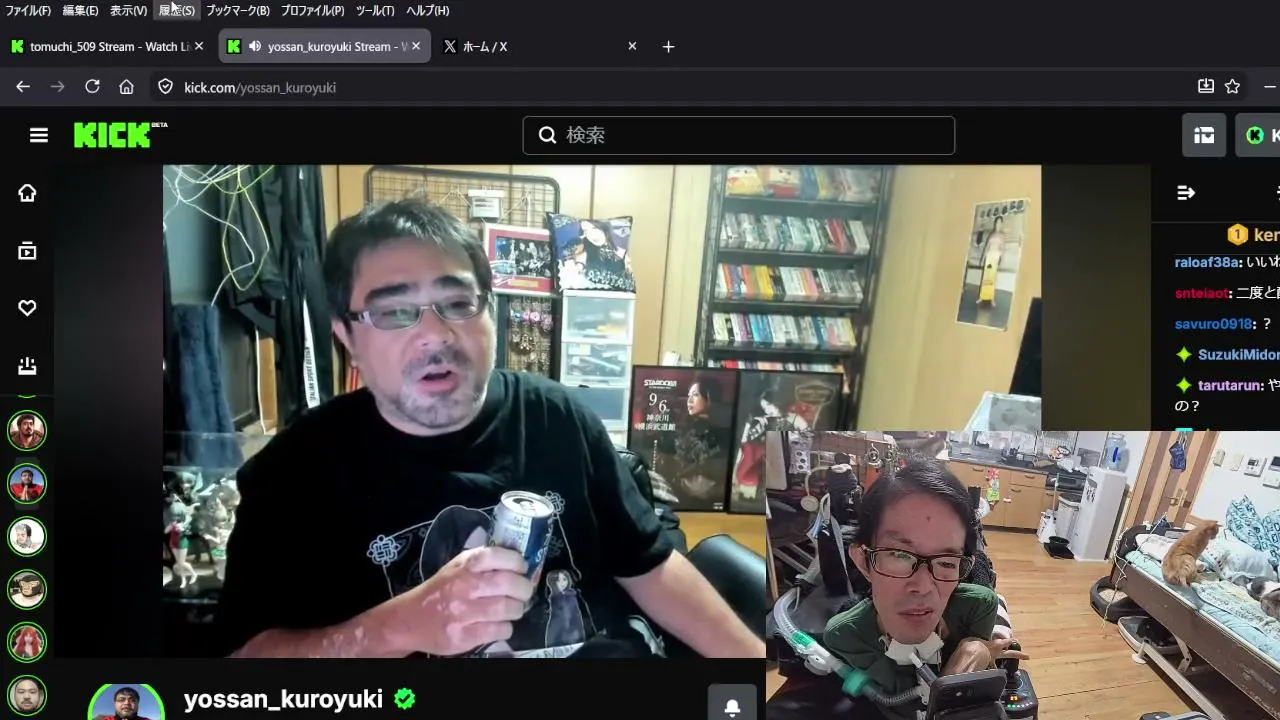Image resolution: width=1280 pixels, height=720 pixels.
Task: Open Following heart icon in sidebar
Action: pos(27,308)
